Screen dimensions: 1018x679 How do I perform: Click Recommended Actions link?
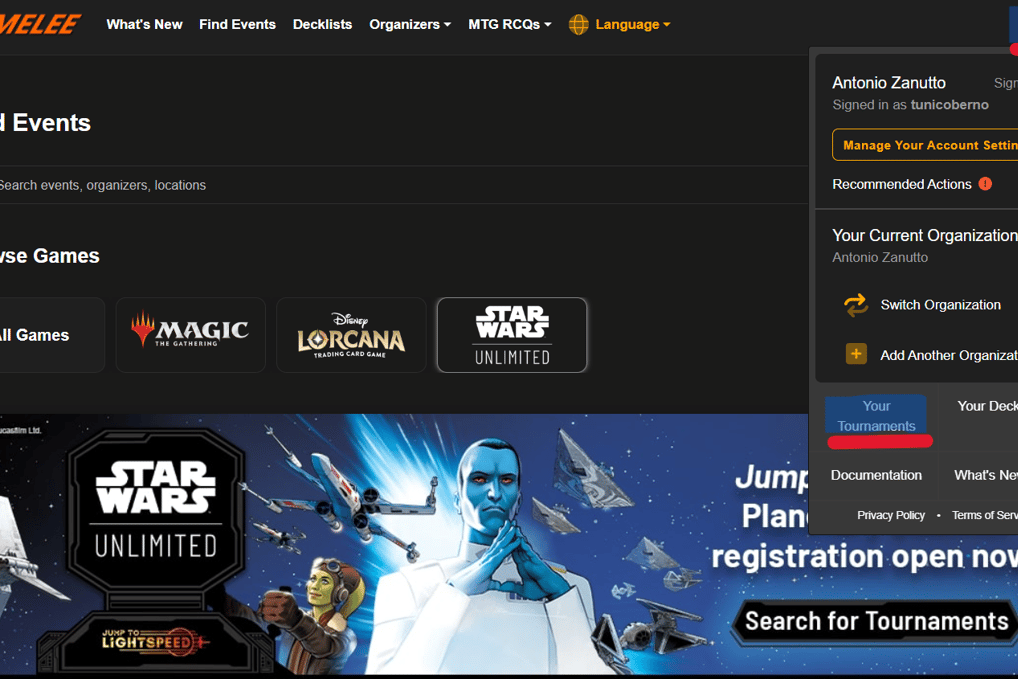coord(902,184)
